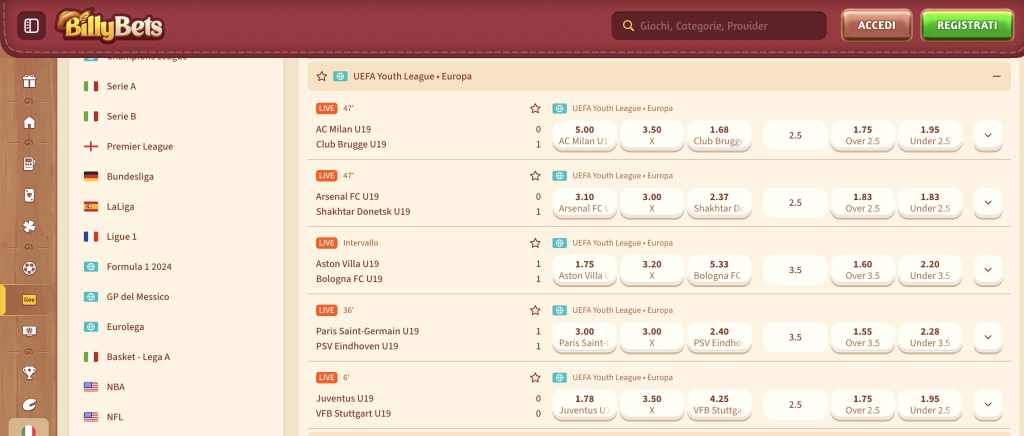Viewport: 1024px width, 436px height.
Task: Bet 1.75 on Aston Villa U19 win
Action: pos(584,270)
